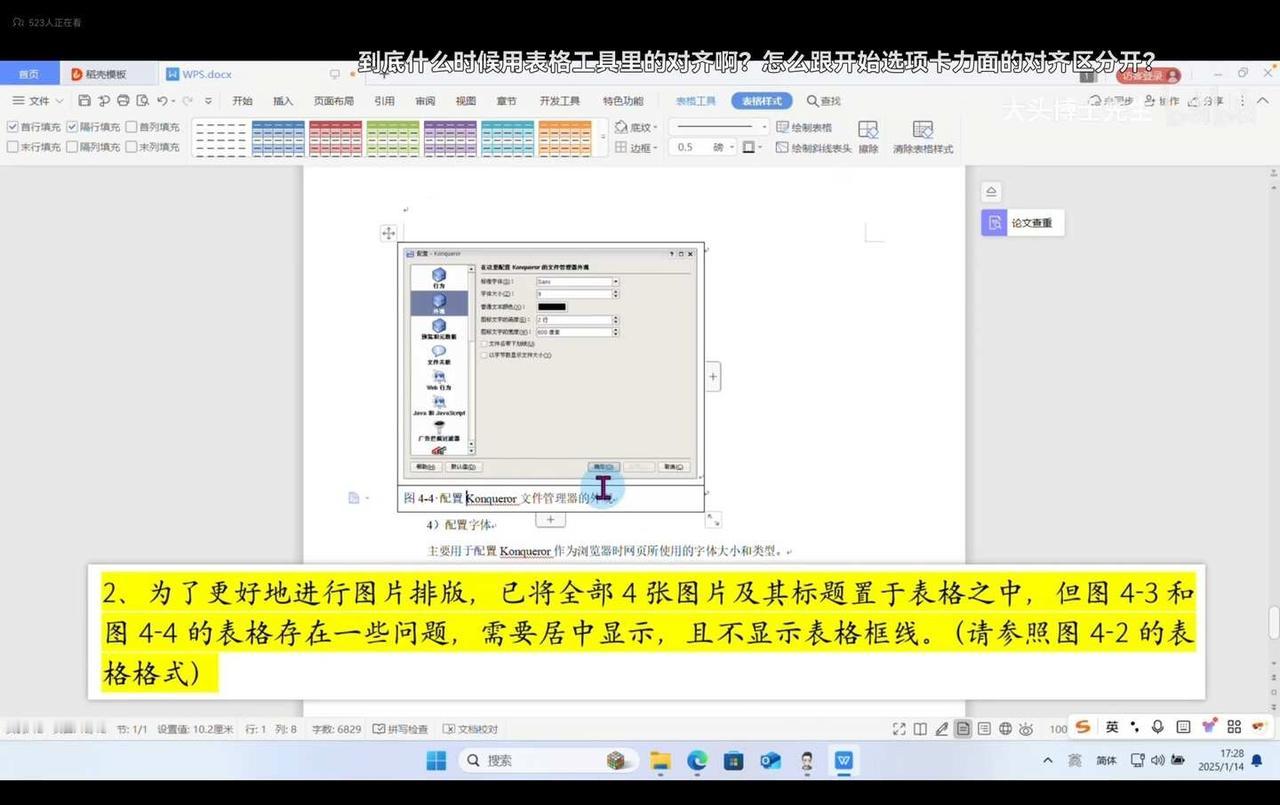
Task: Enable the 隔列填充 checkbox
Action: tap(72, 147)
